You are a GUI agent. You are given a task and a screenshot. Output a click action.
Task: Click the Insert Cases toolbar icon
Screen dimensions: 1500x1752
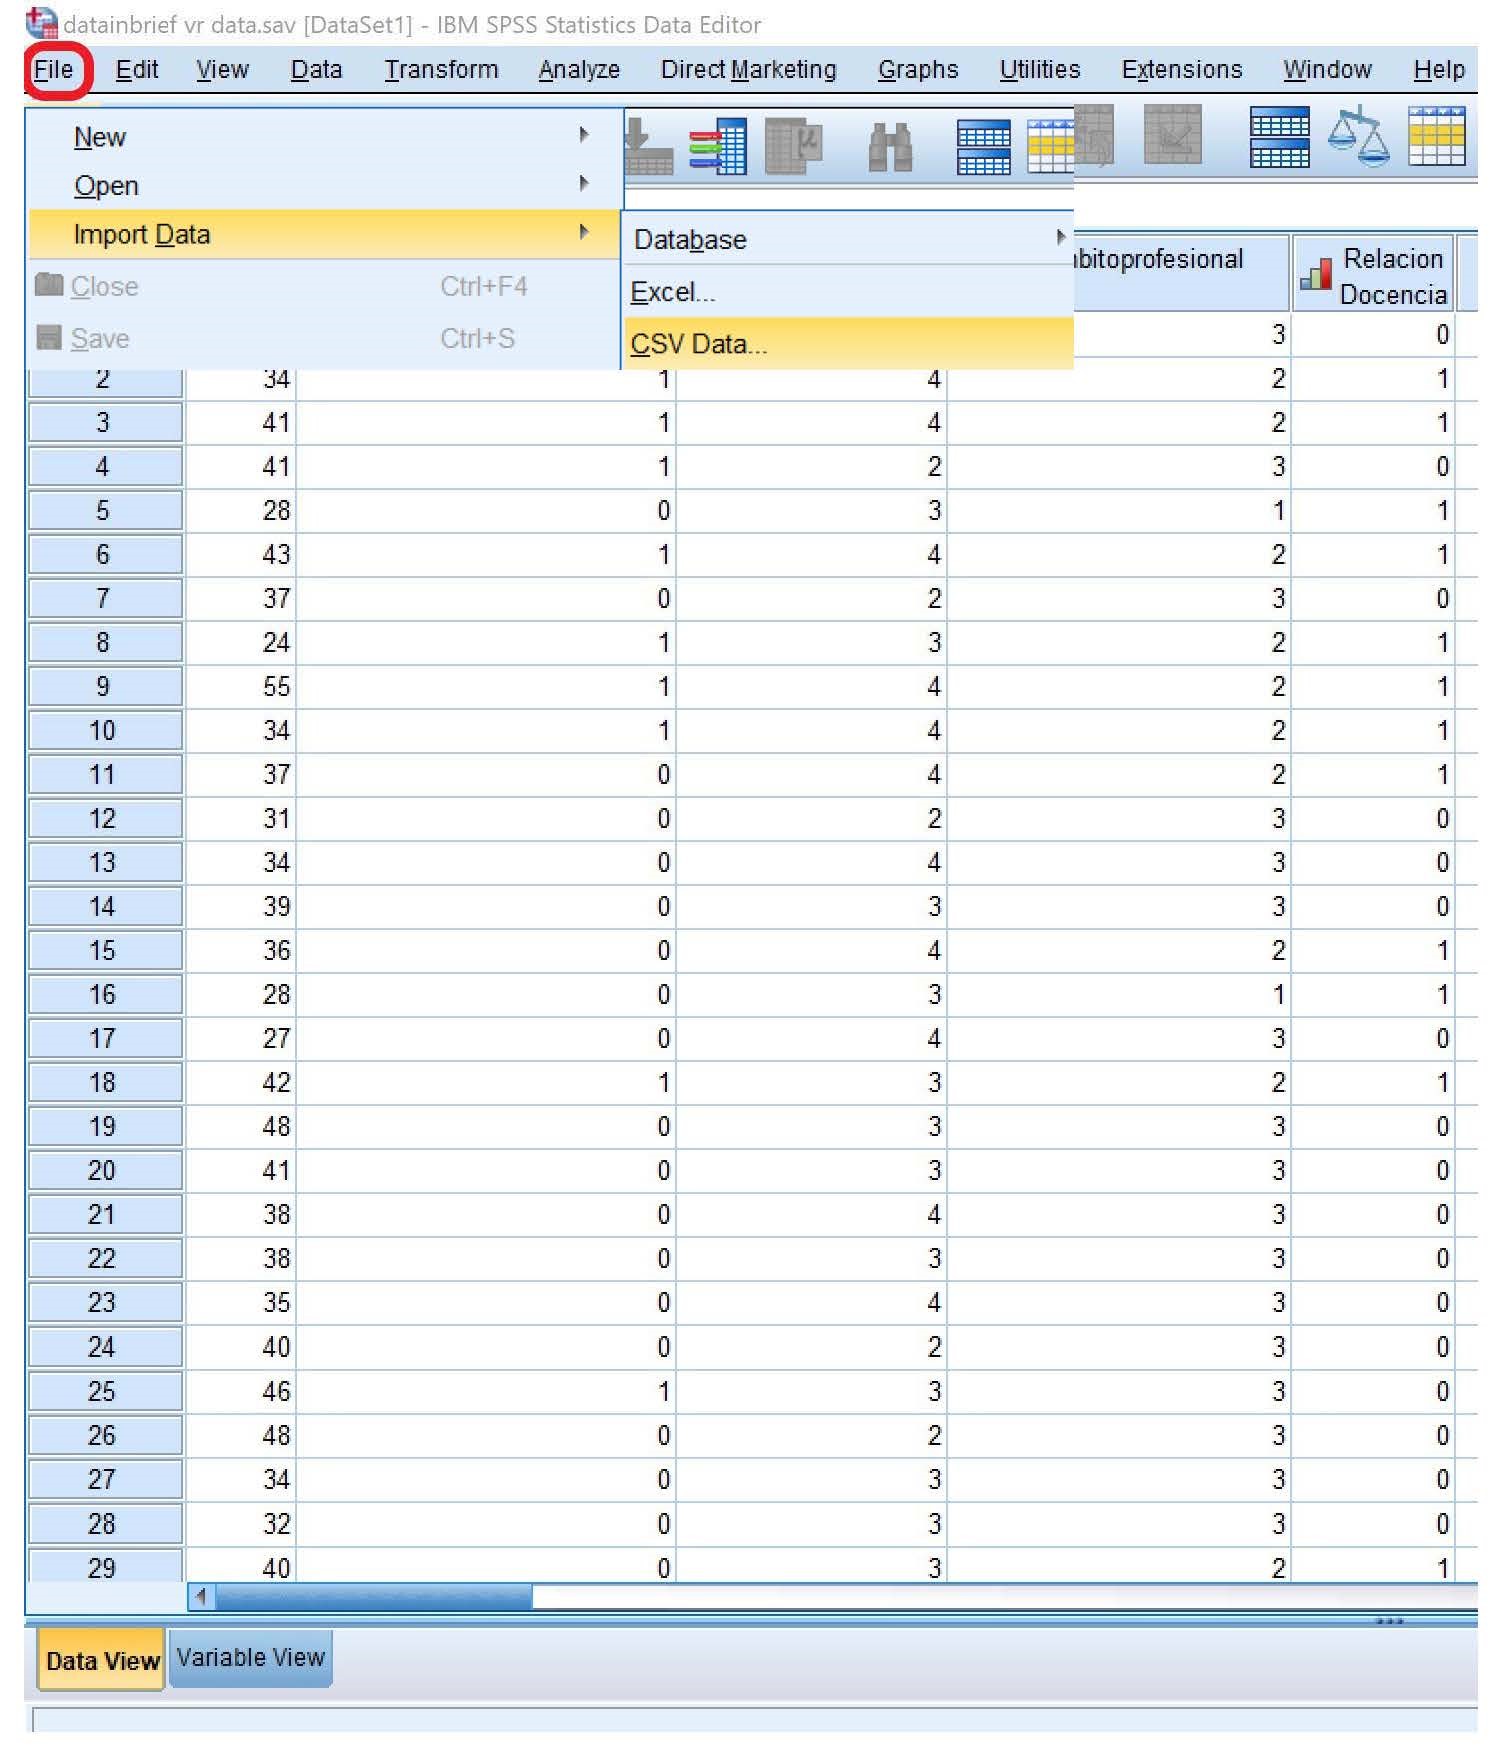[984, 146]
